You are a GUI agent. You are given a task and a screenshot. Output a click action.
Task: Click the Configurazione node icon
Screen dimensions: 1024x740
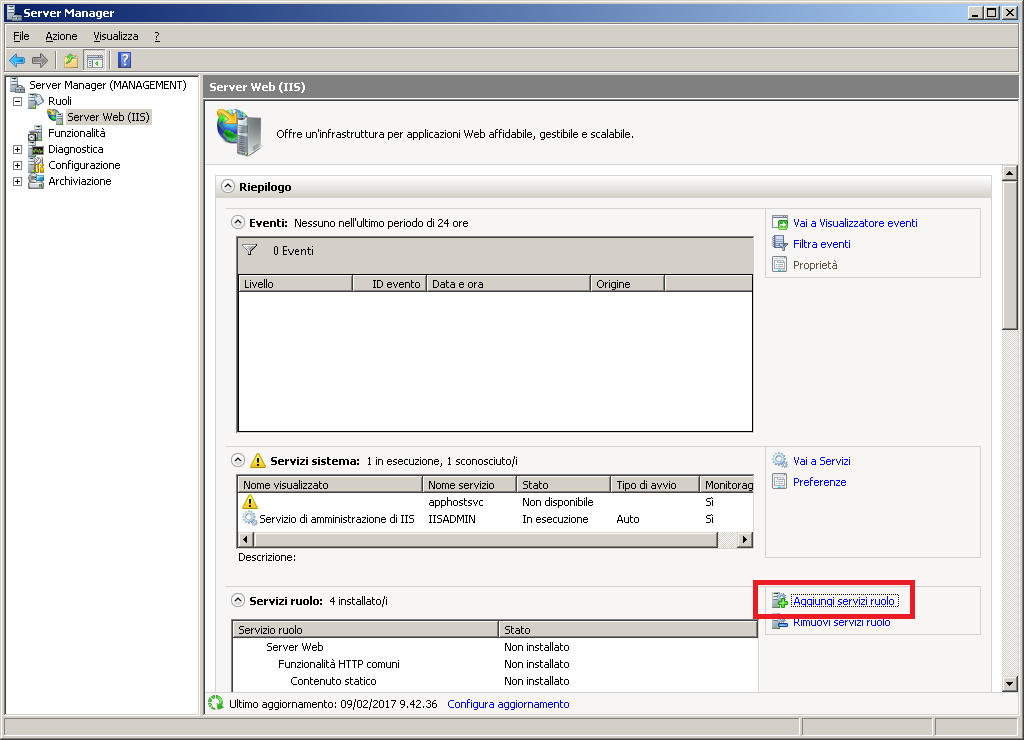point(36,165)
